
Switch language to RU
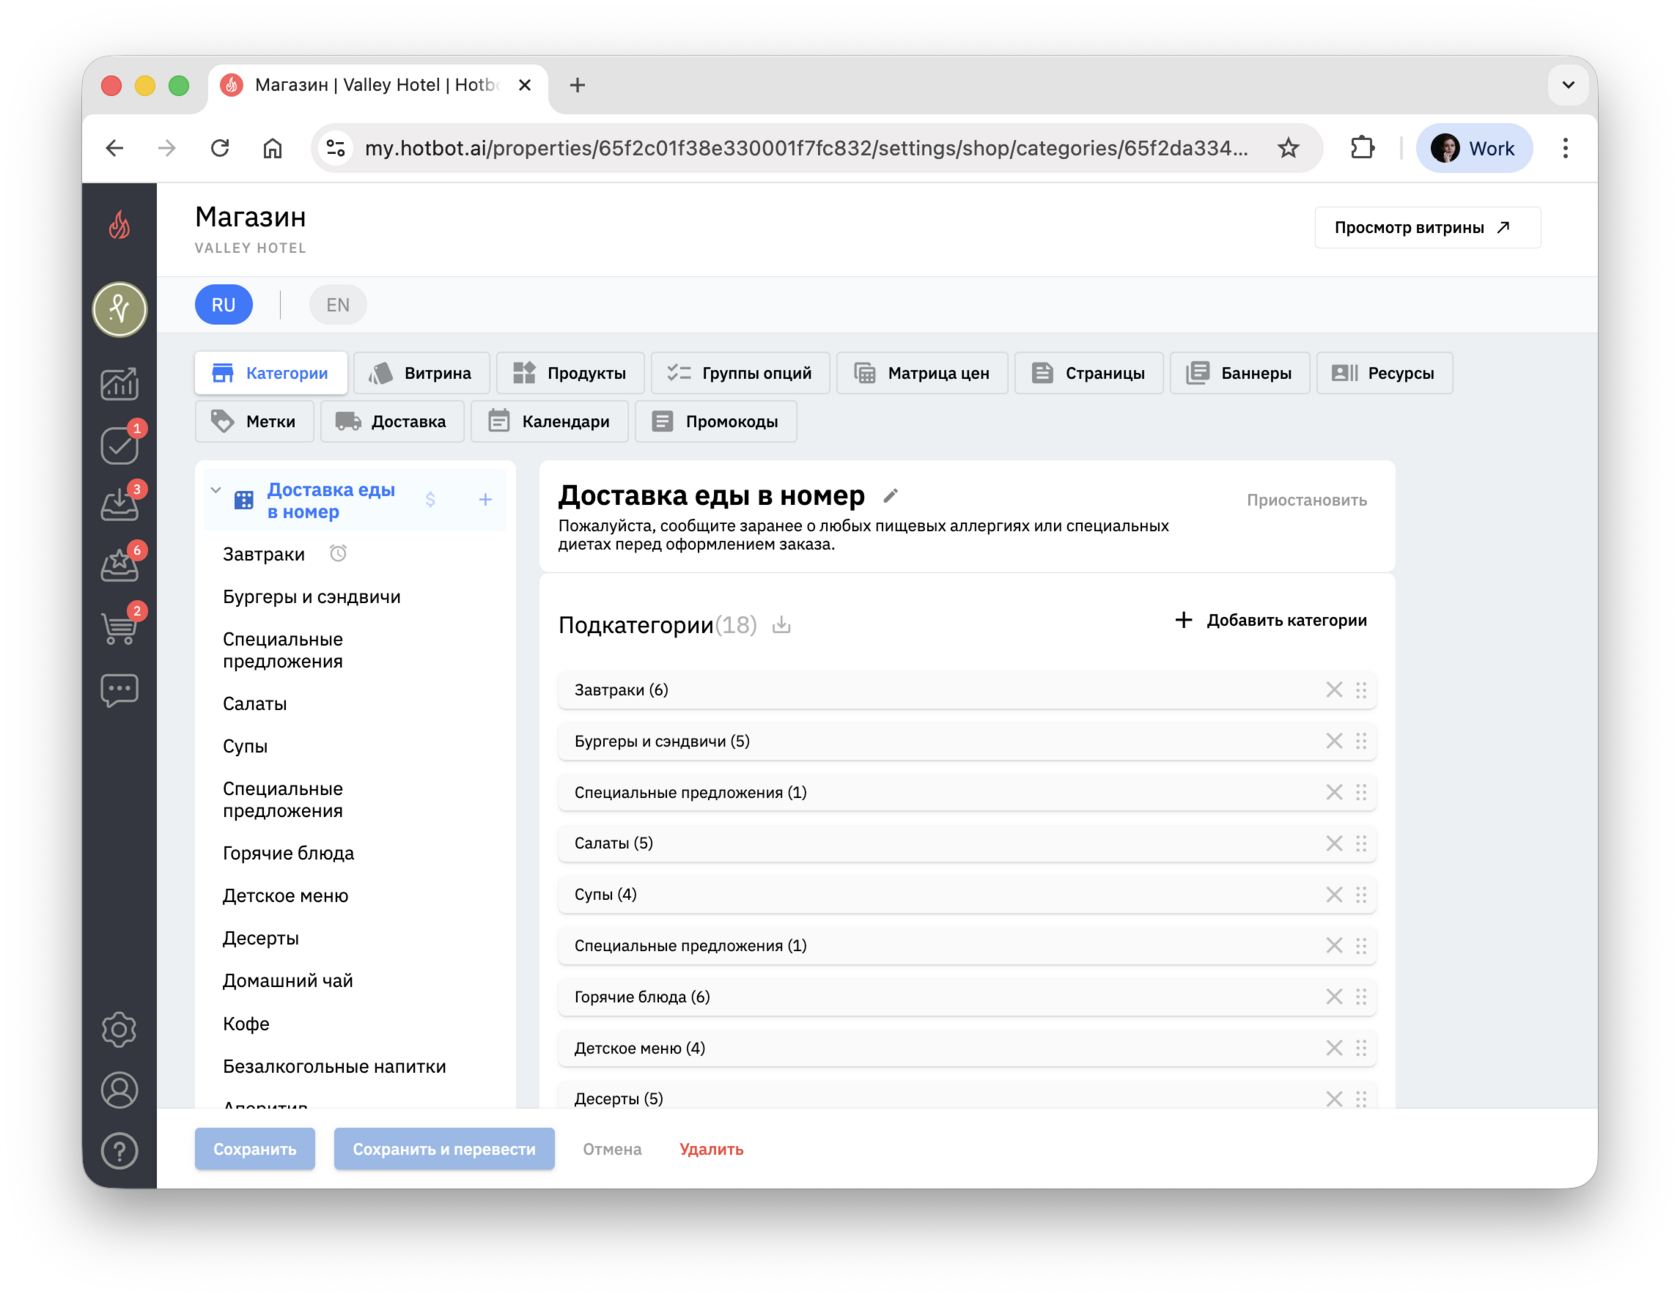click(x=224, y=305)
